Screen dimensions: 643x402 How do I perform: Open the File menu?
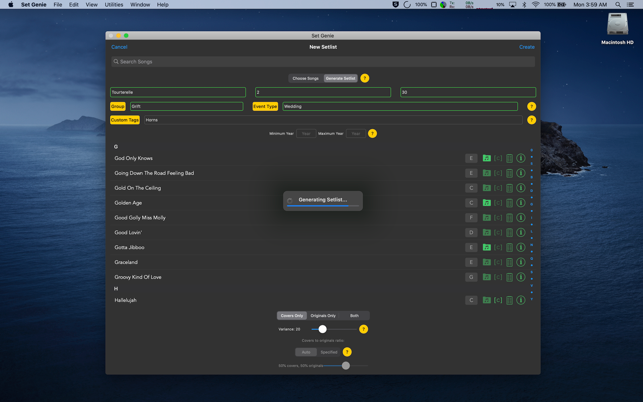[x=58, y=5]
